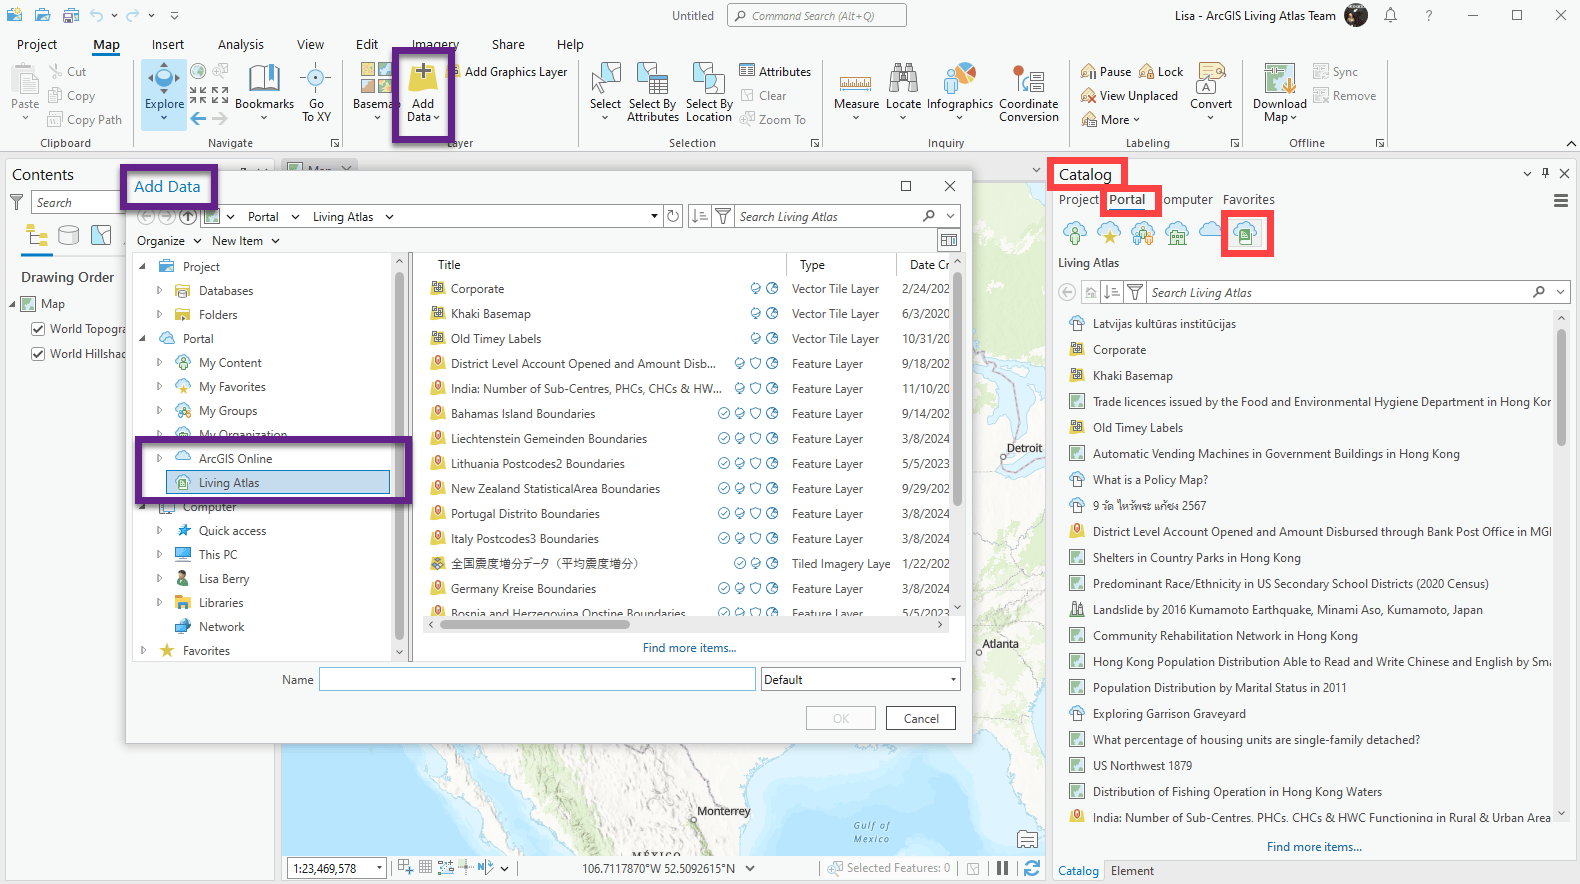Click the Download Map icon
Image resolution: width=1580 pixels, height=884 pixels.
(x=1280, y=78)
